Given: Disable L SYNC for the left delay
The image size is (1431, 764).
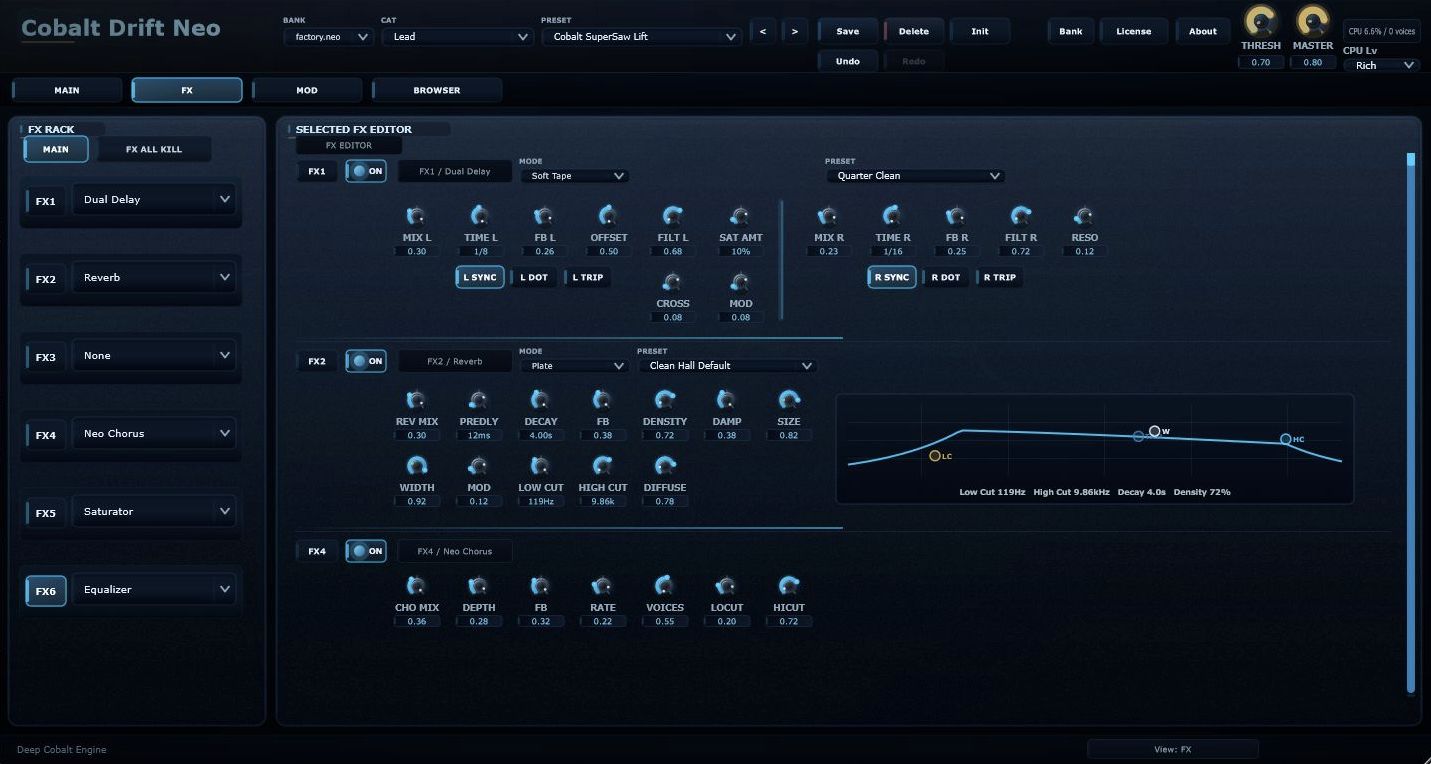Looking at the screenshot, I should pos(480,277).
